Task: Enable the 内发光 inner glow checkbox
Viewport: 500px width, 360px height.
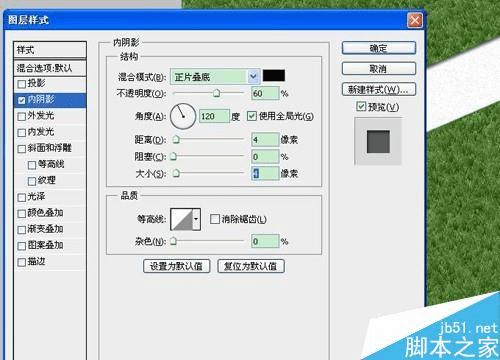Action: 22,133
